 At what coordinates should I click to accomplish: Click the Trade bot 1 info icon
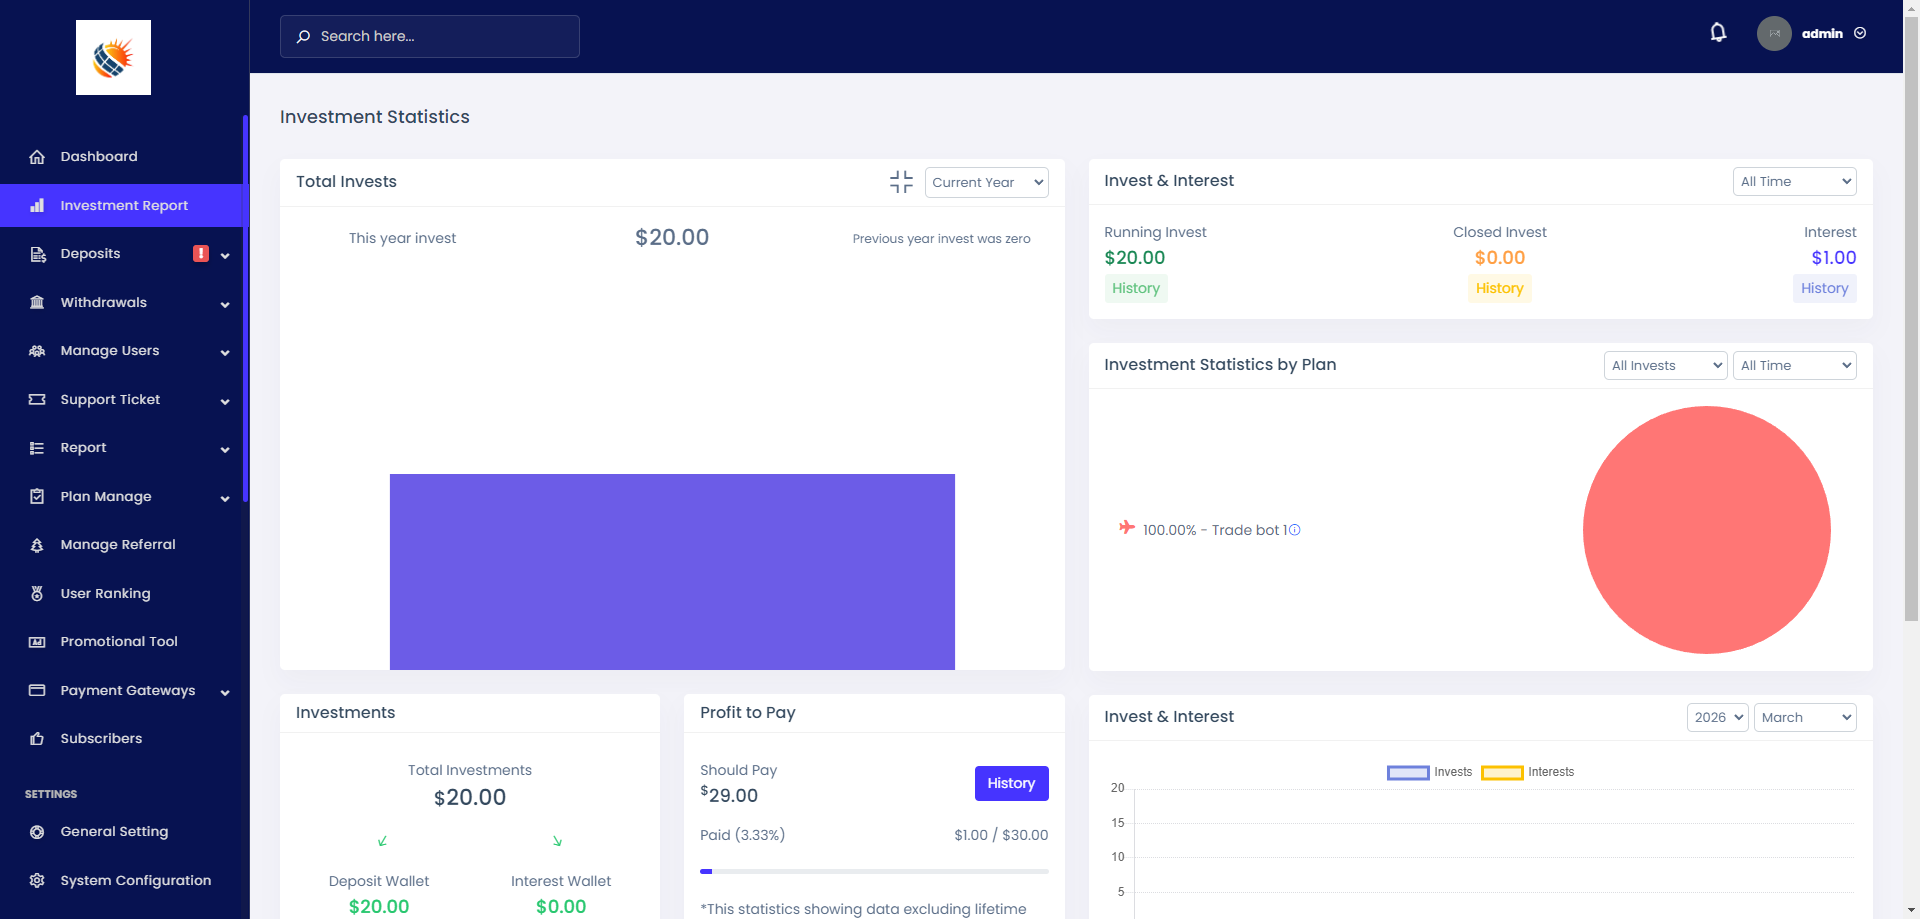click(x=1294, y=530)
